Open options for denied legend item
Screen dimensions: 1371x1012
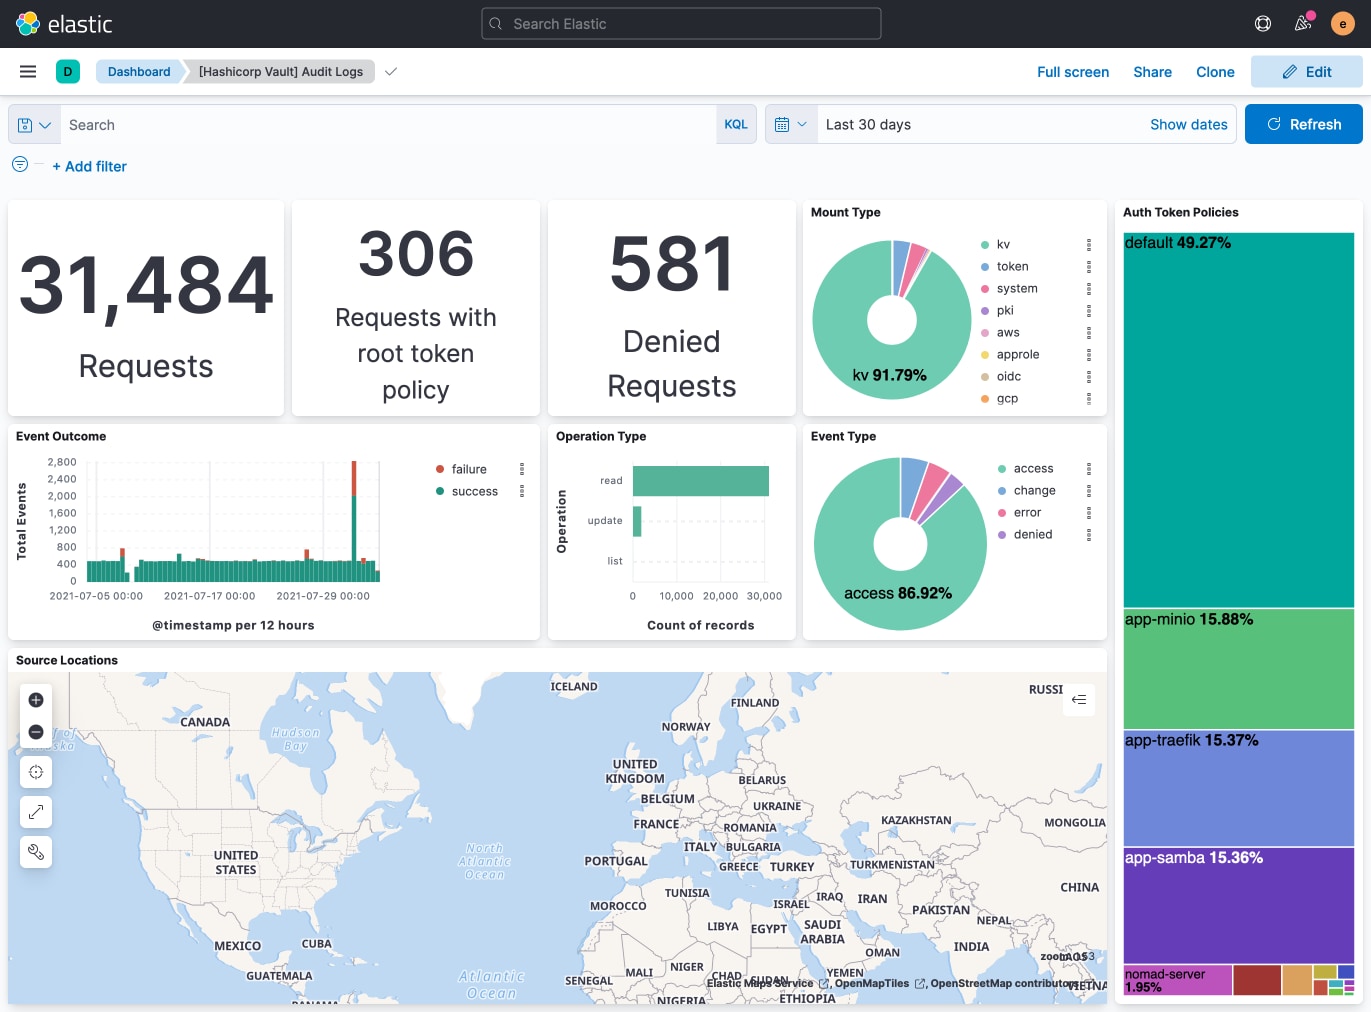tap(1089, 535)
